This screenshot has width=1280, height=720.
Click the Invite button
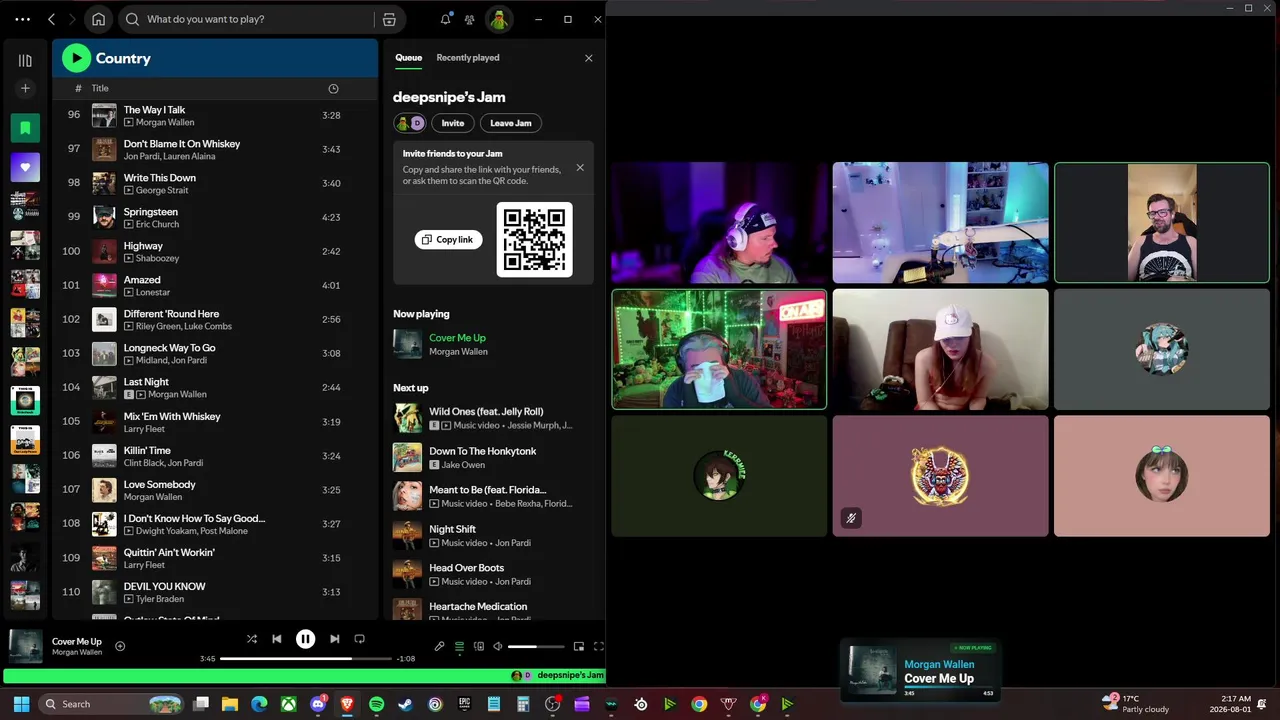point(453,123)
